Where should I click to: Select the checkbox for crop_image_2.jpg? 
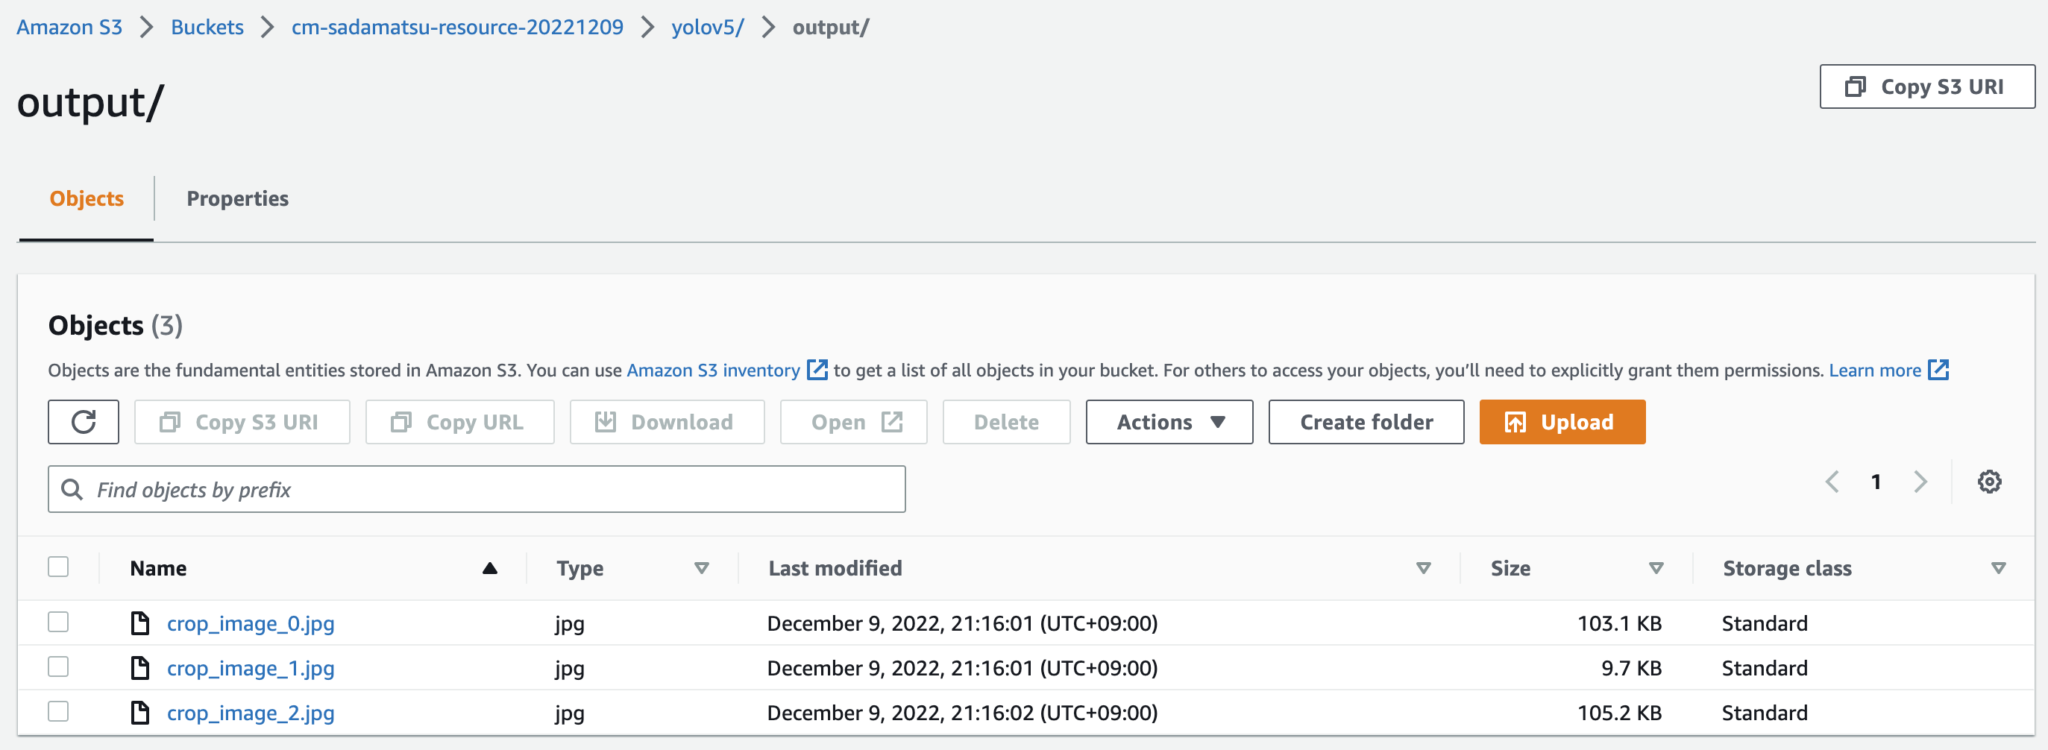coord(59,711)
